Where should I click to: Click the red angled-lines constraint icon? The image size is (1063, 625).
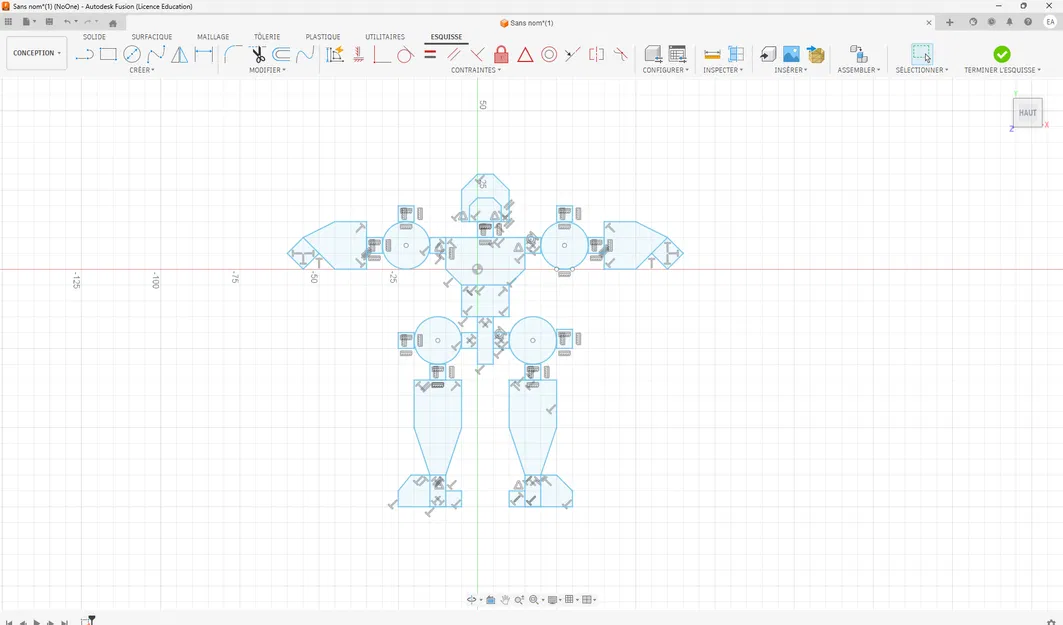[477, 54]
